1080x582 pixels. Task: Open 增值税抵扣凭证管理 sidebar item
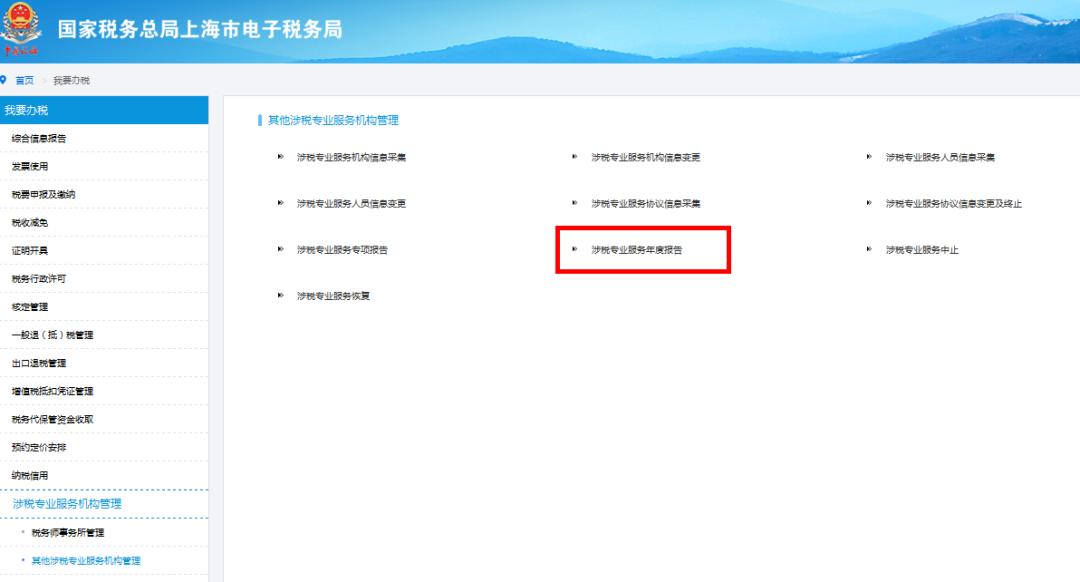pyautogui.click(x=52, y=391)
